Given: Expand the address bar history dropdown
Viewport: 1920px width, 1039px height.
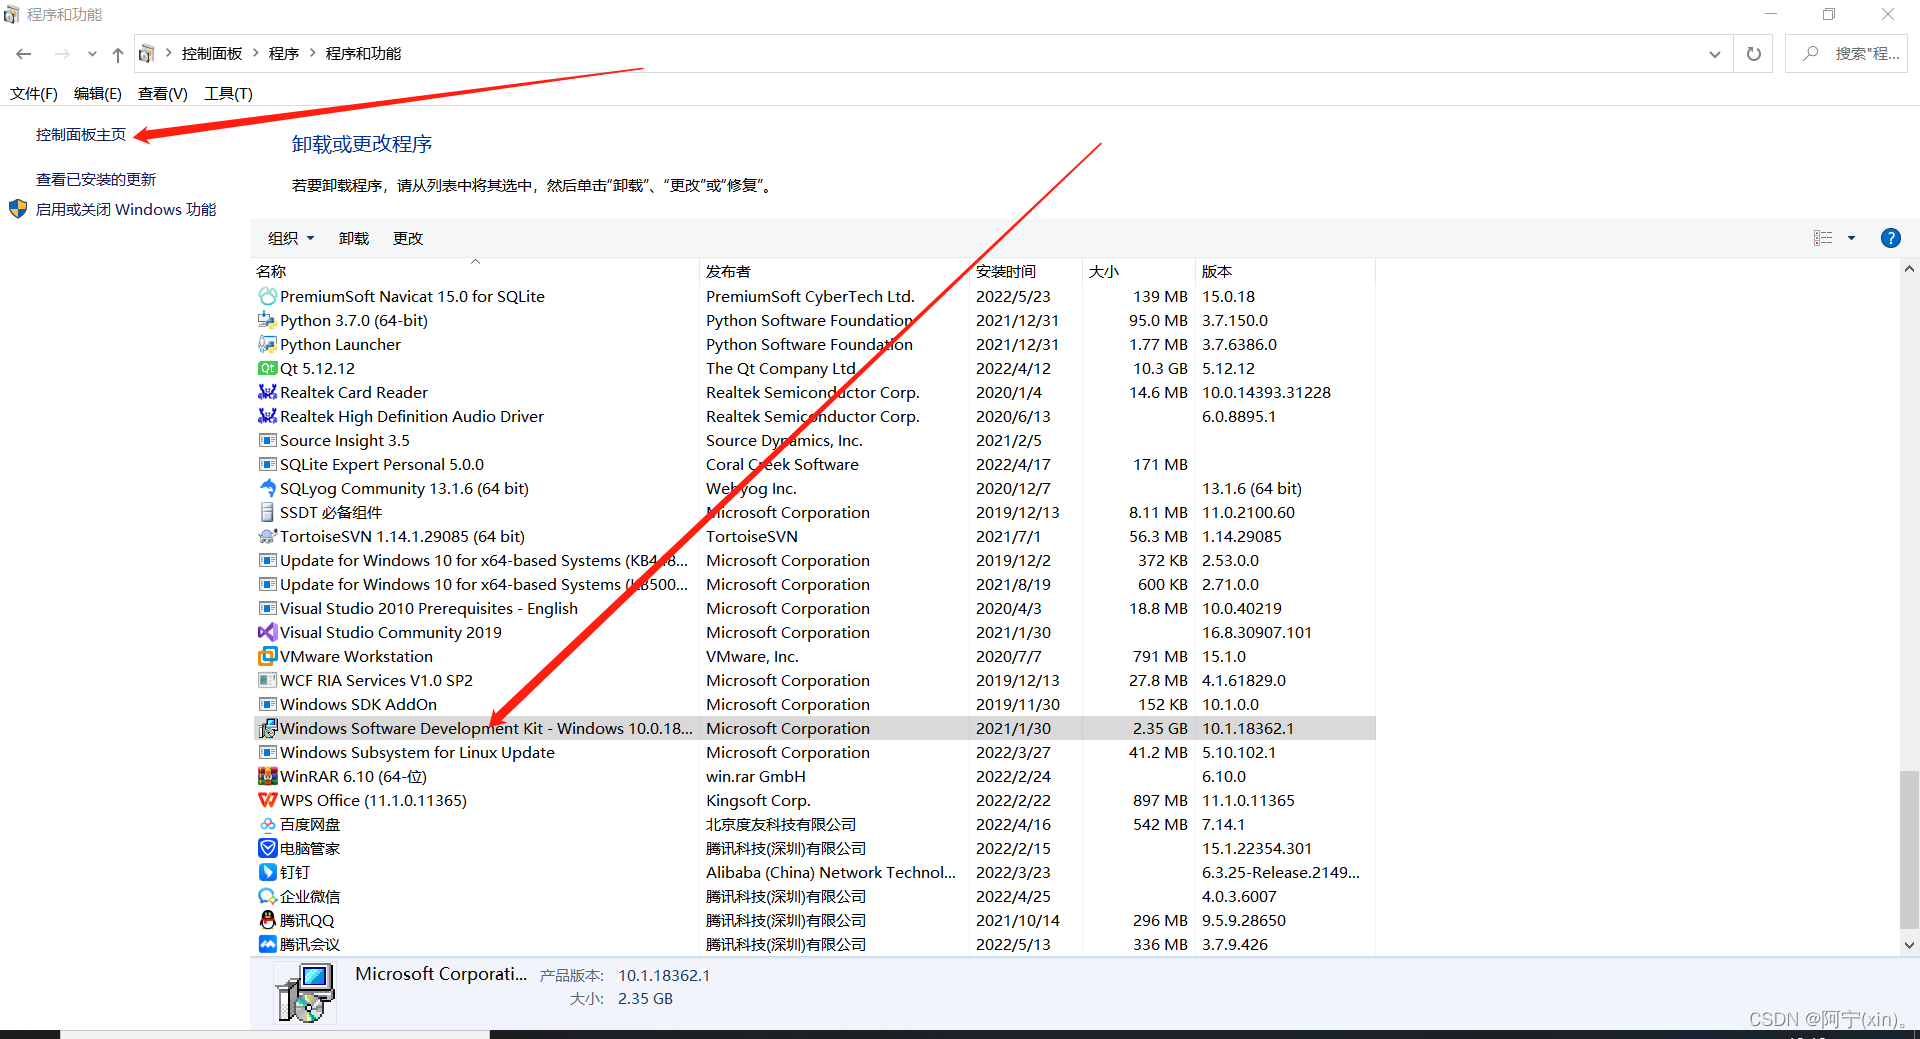Looking at the screenshot, I should coord(1714,54).
